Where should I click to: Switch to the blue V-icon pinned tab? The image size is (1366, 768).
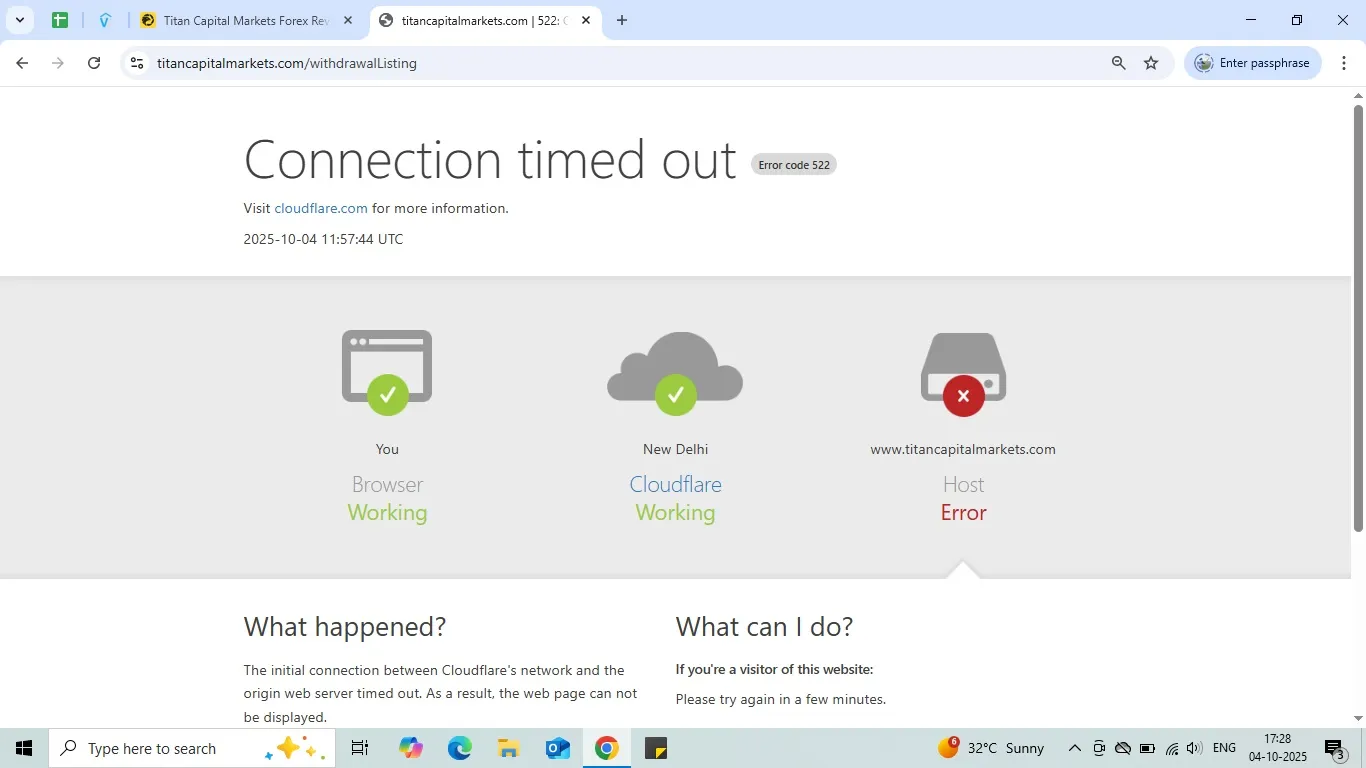pyautogui.click(x=105, y=20)
